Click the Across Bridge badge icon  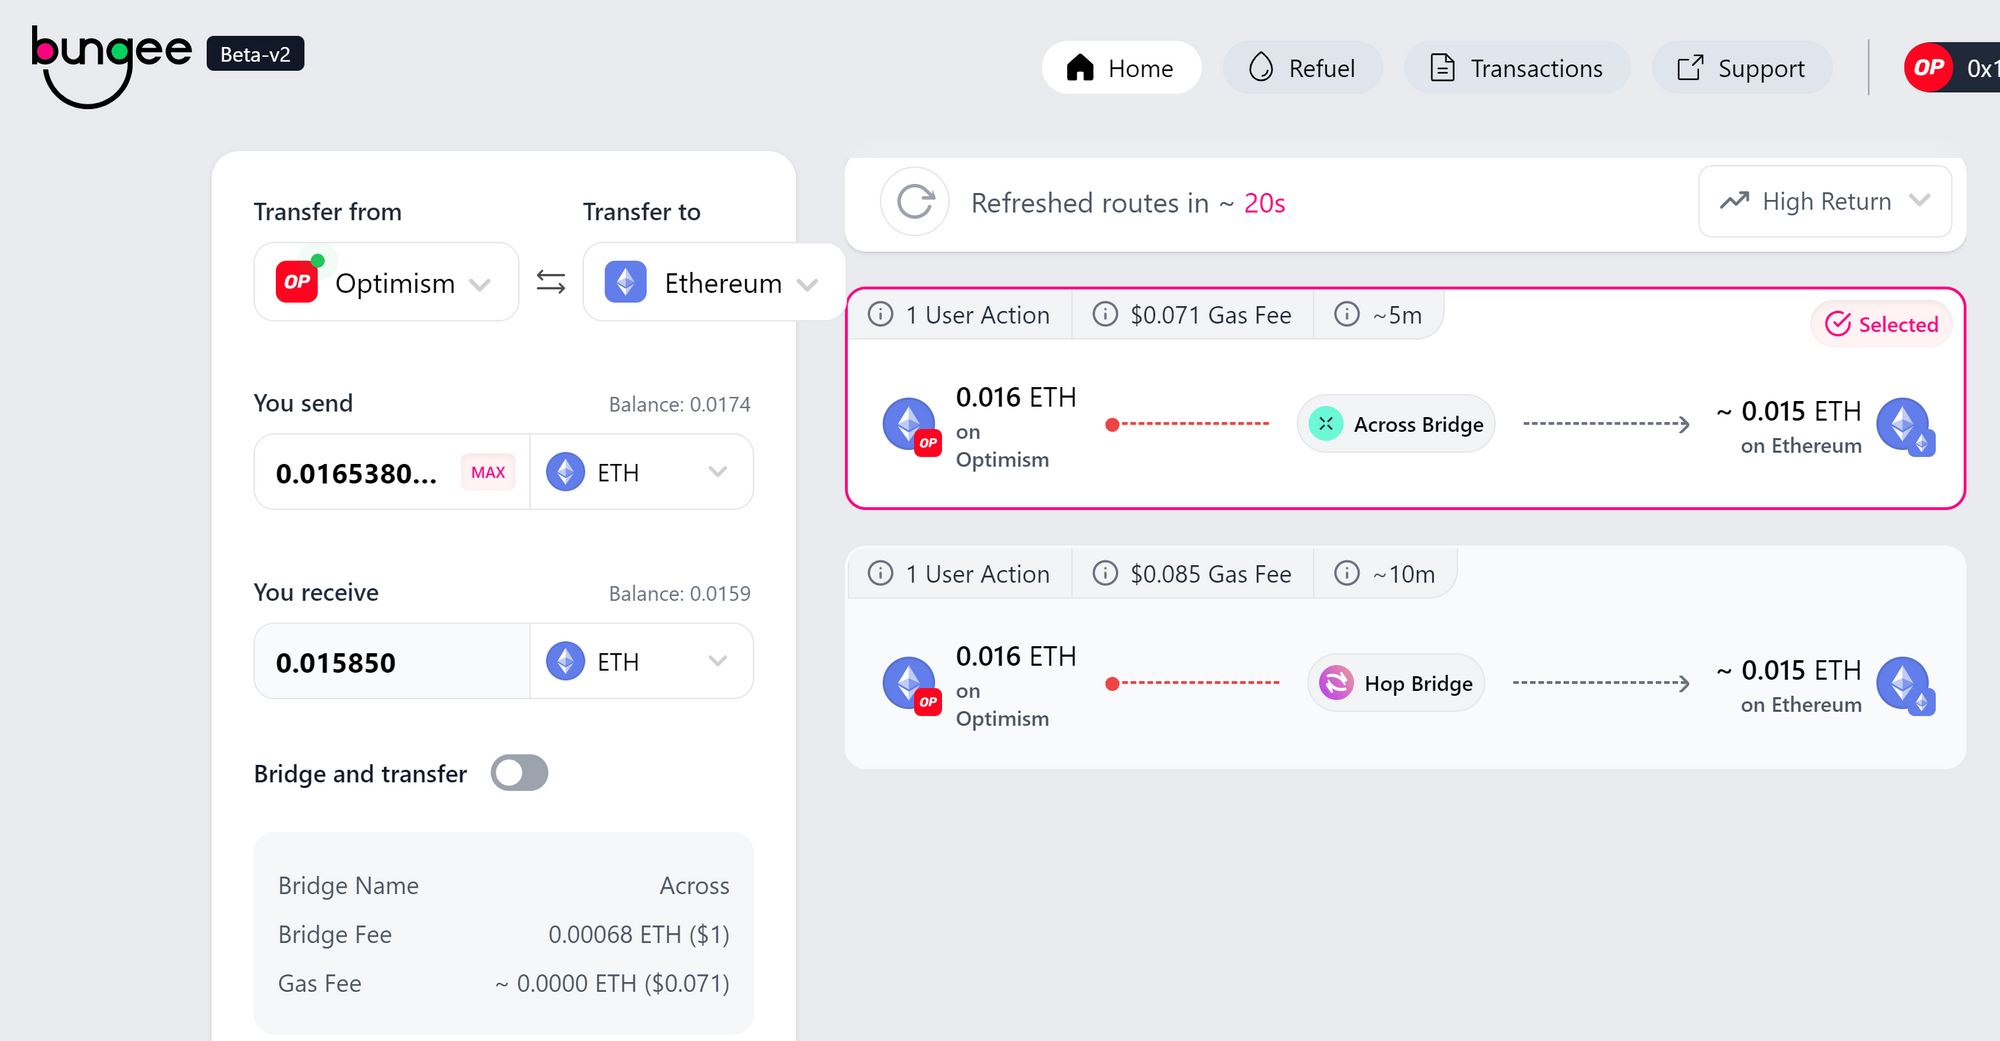point(1326,424)
